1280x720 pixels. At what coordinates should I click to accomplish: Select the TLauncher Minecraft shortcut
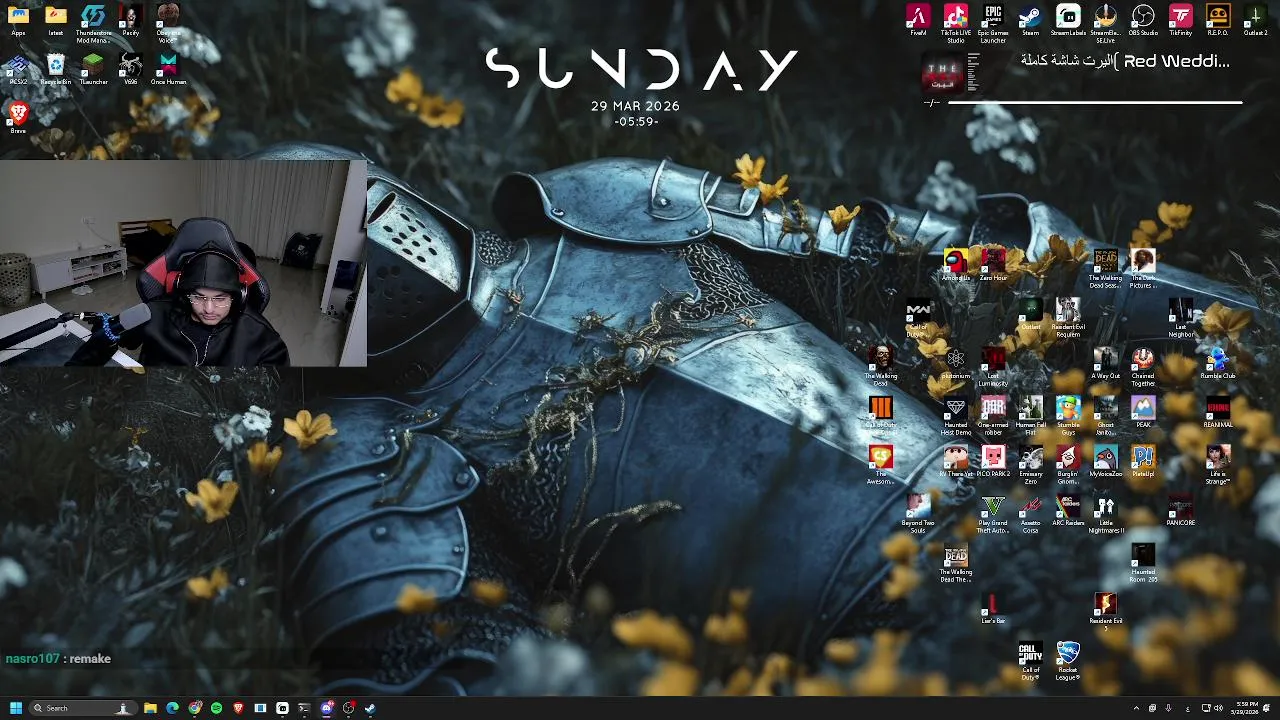93,69
